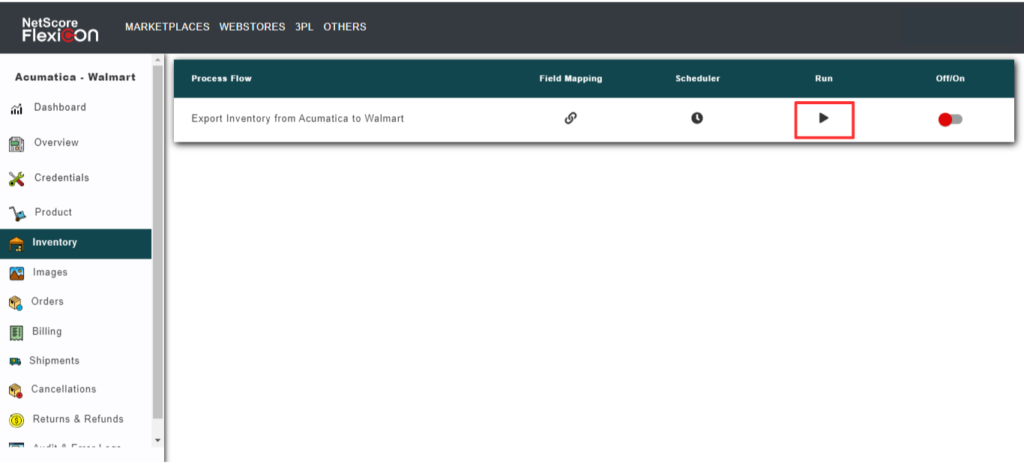Open Field Mapping link icon

pos(570,118)
